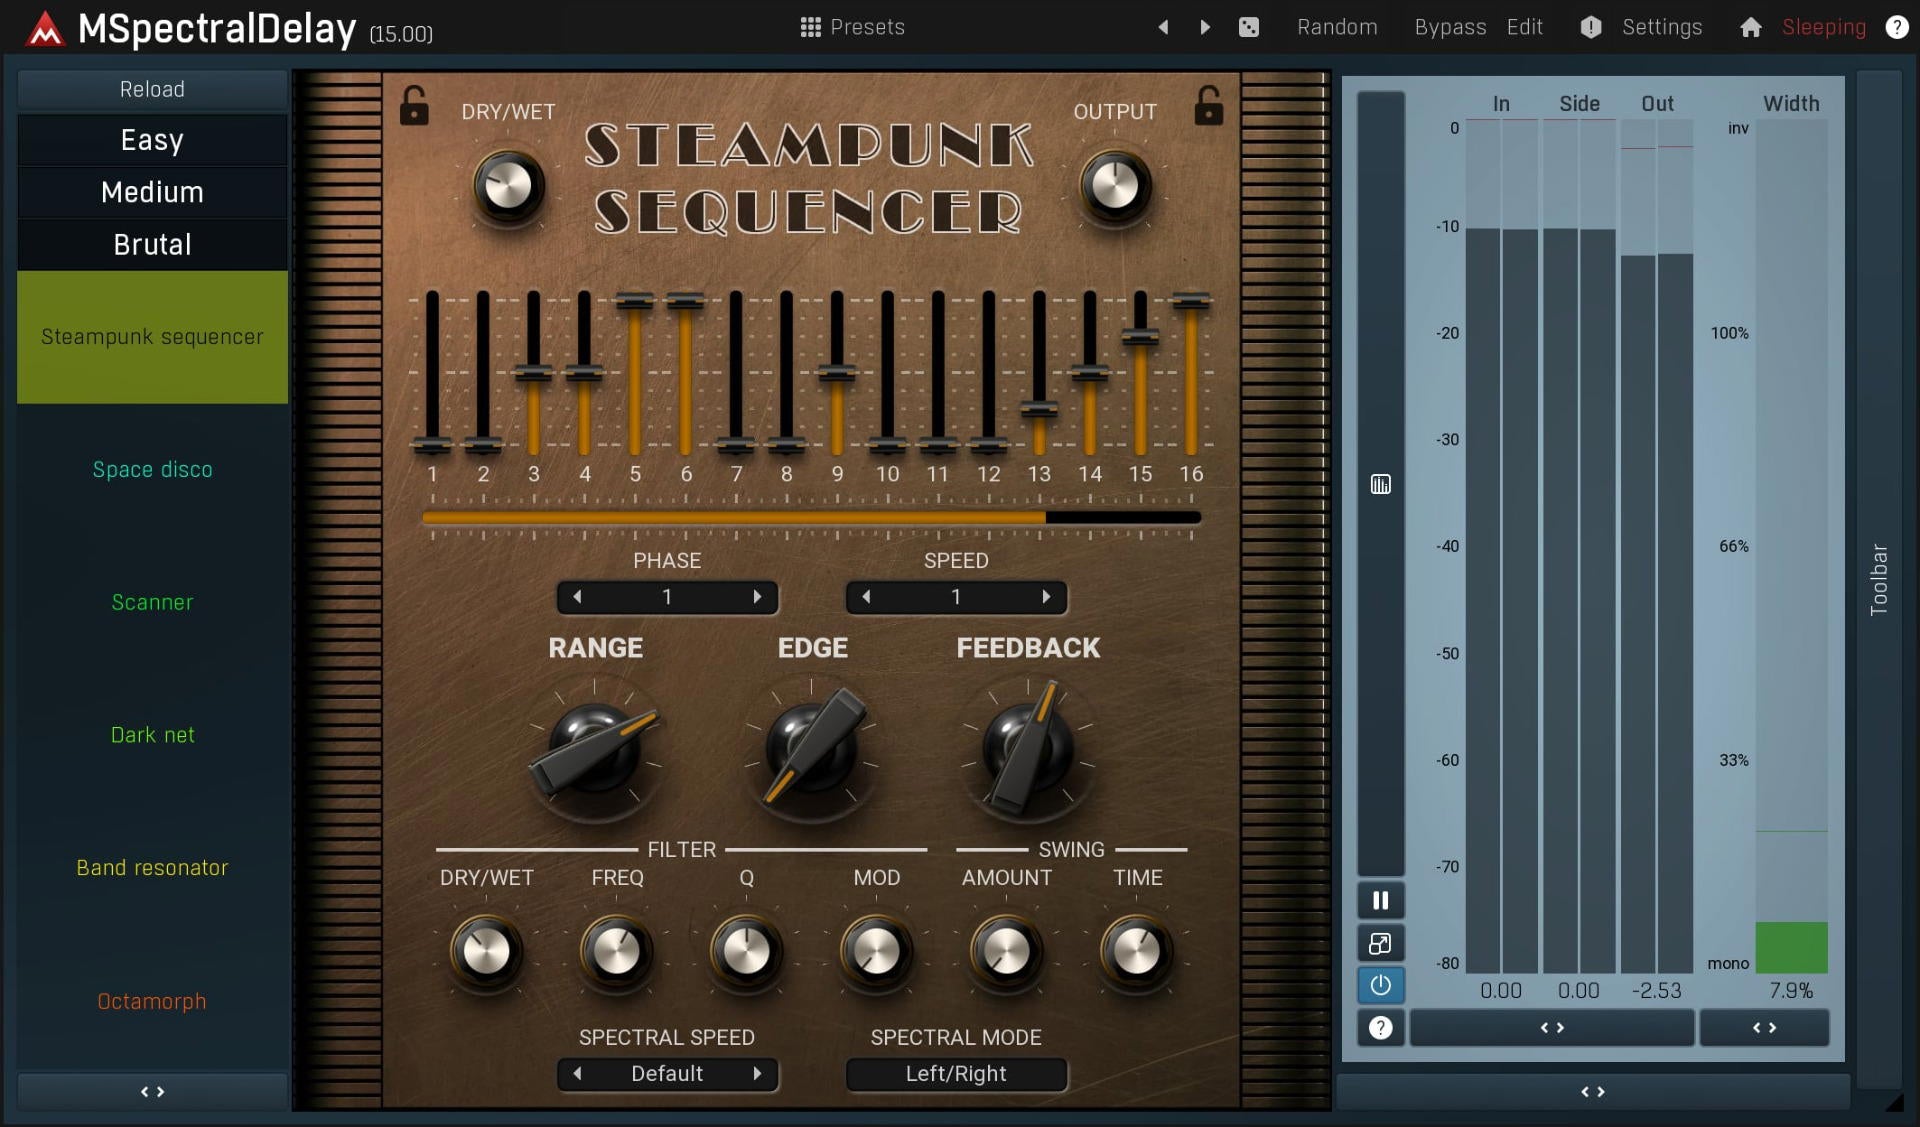Increase PHASE with the right arrow

tap(757, 597)
